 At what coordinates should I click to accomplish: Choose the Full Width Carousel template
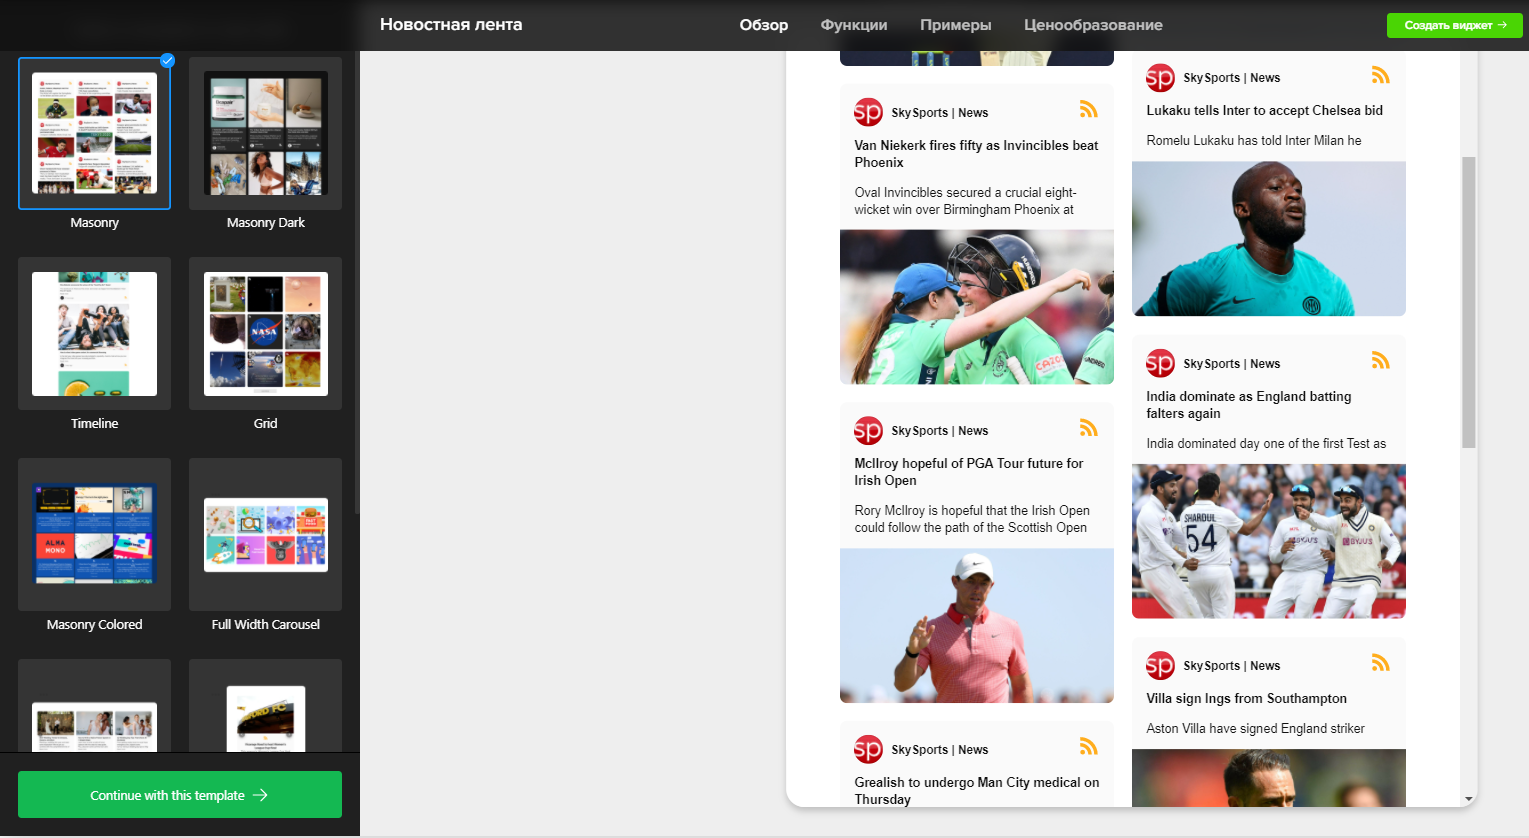(265, 534)
